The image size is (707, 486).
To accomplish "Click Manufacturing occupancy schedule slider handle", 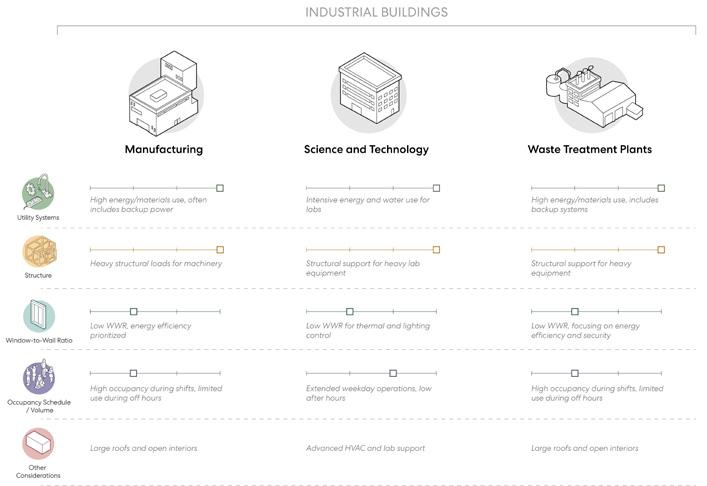I will tap(133, 373).
